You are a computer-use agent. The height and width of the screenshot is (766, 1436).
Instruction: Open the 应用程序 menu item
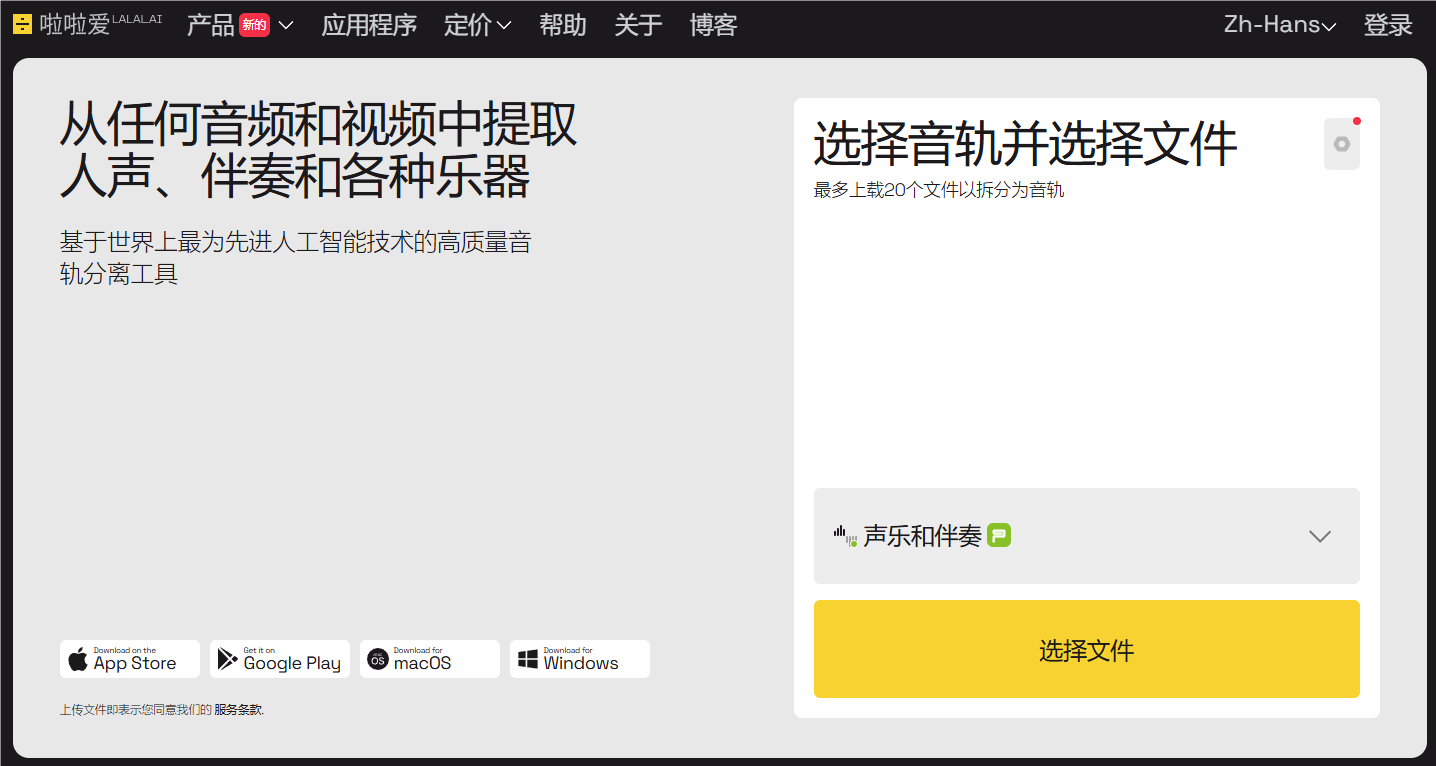[x=369, y=25]
